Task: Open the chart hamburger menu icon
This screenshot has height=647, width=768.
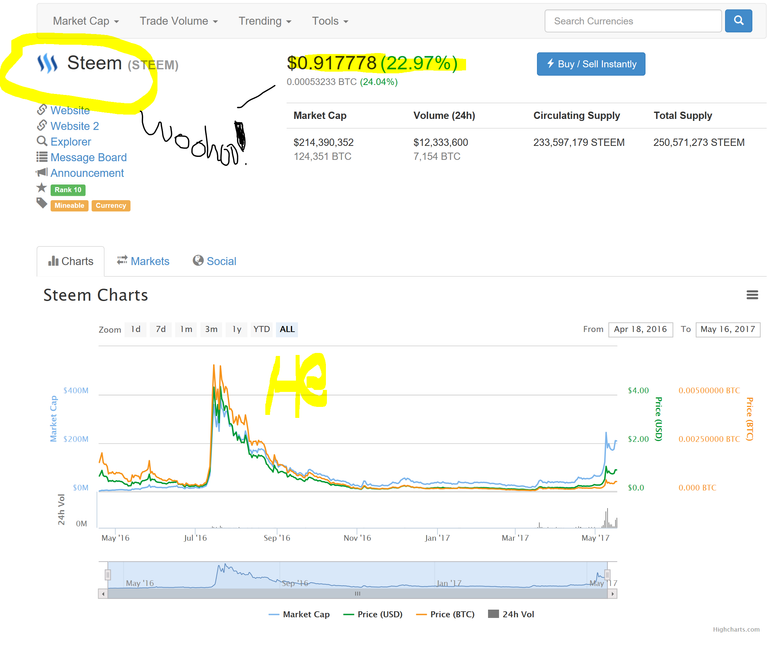Action: click(x=752, y=295)
